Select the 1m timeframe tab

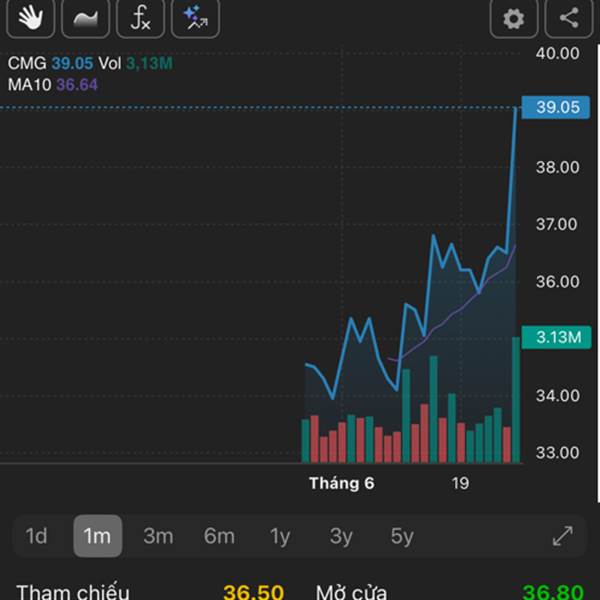point(98,536)
